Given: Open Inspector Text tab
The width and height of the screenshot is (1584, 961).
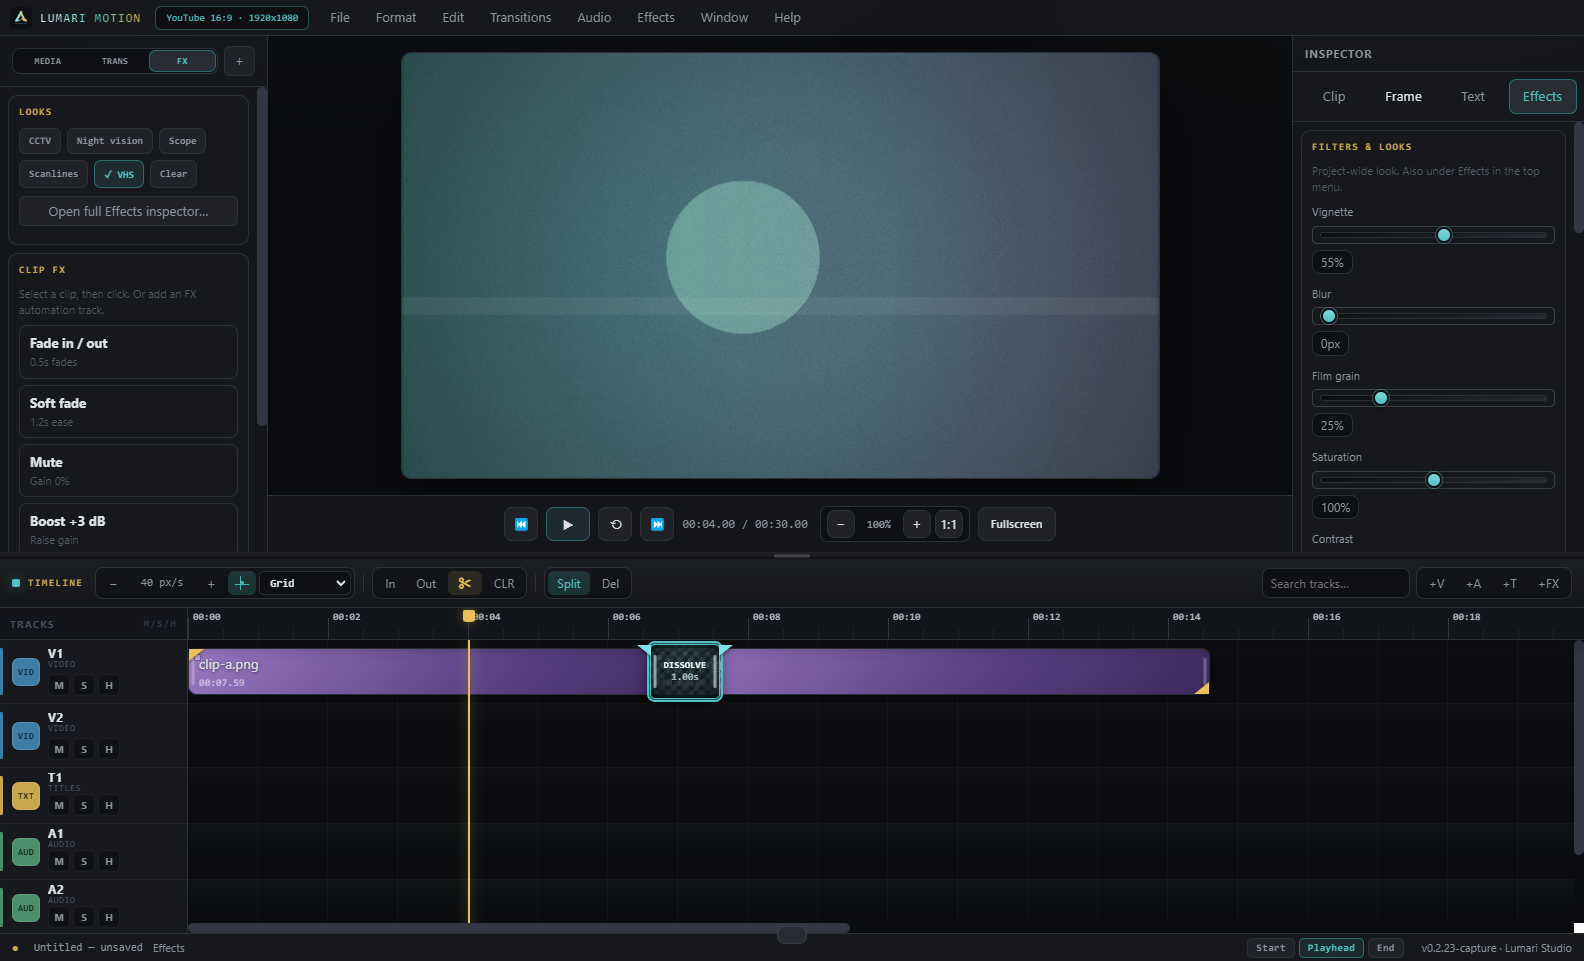Looking at the screenshot, I should point(1472,97).
